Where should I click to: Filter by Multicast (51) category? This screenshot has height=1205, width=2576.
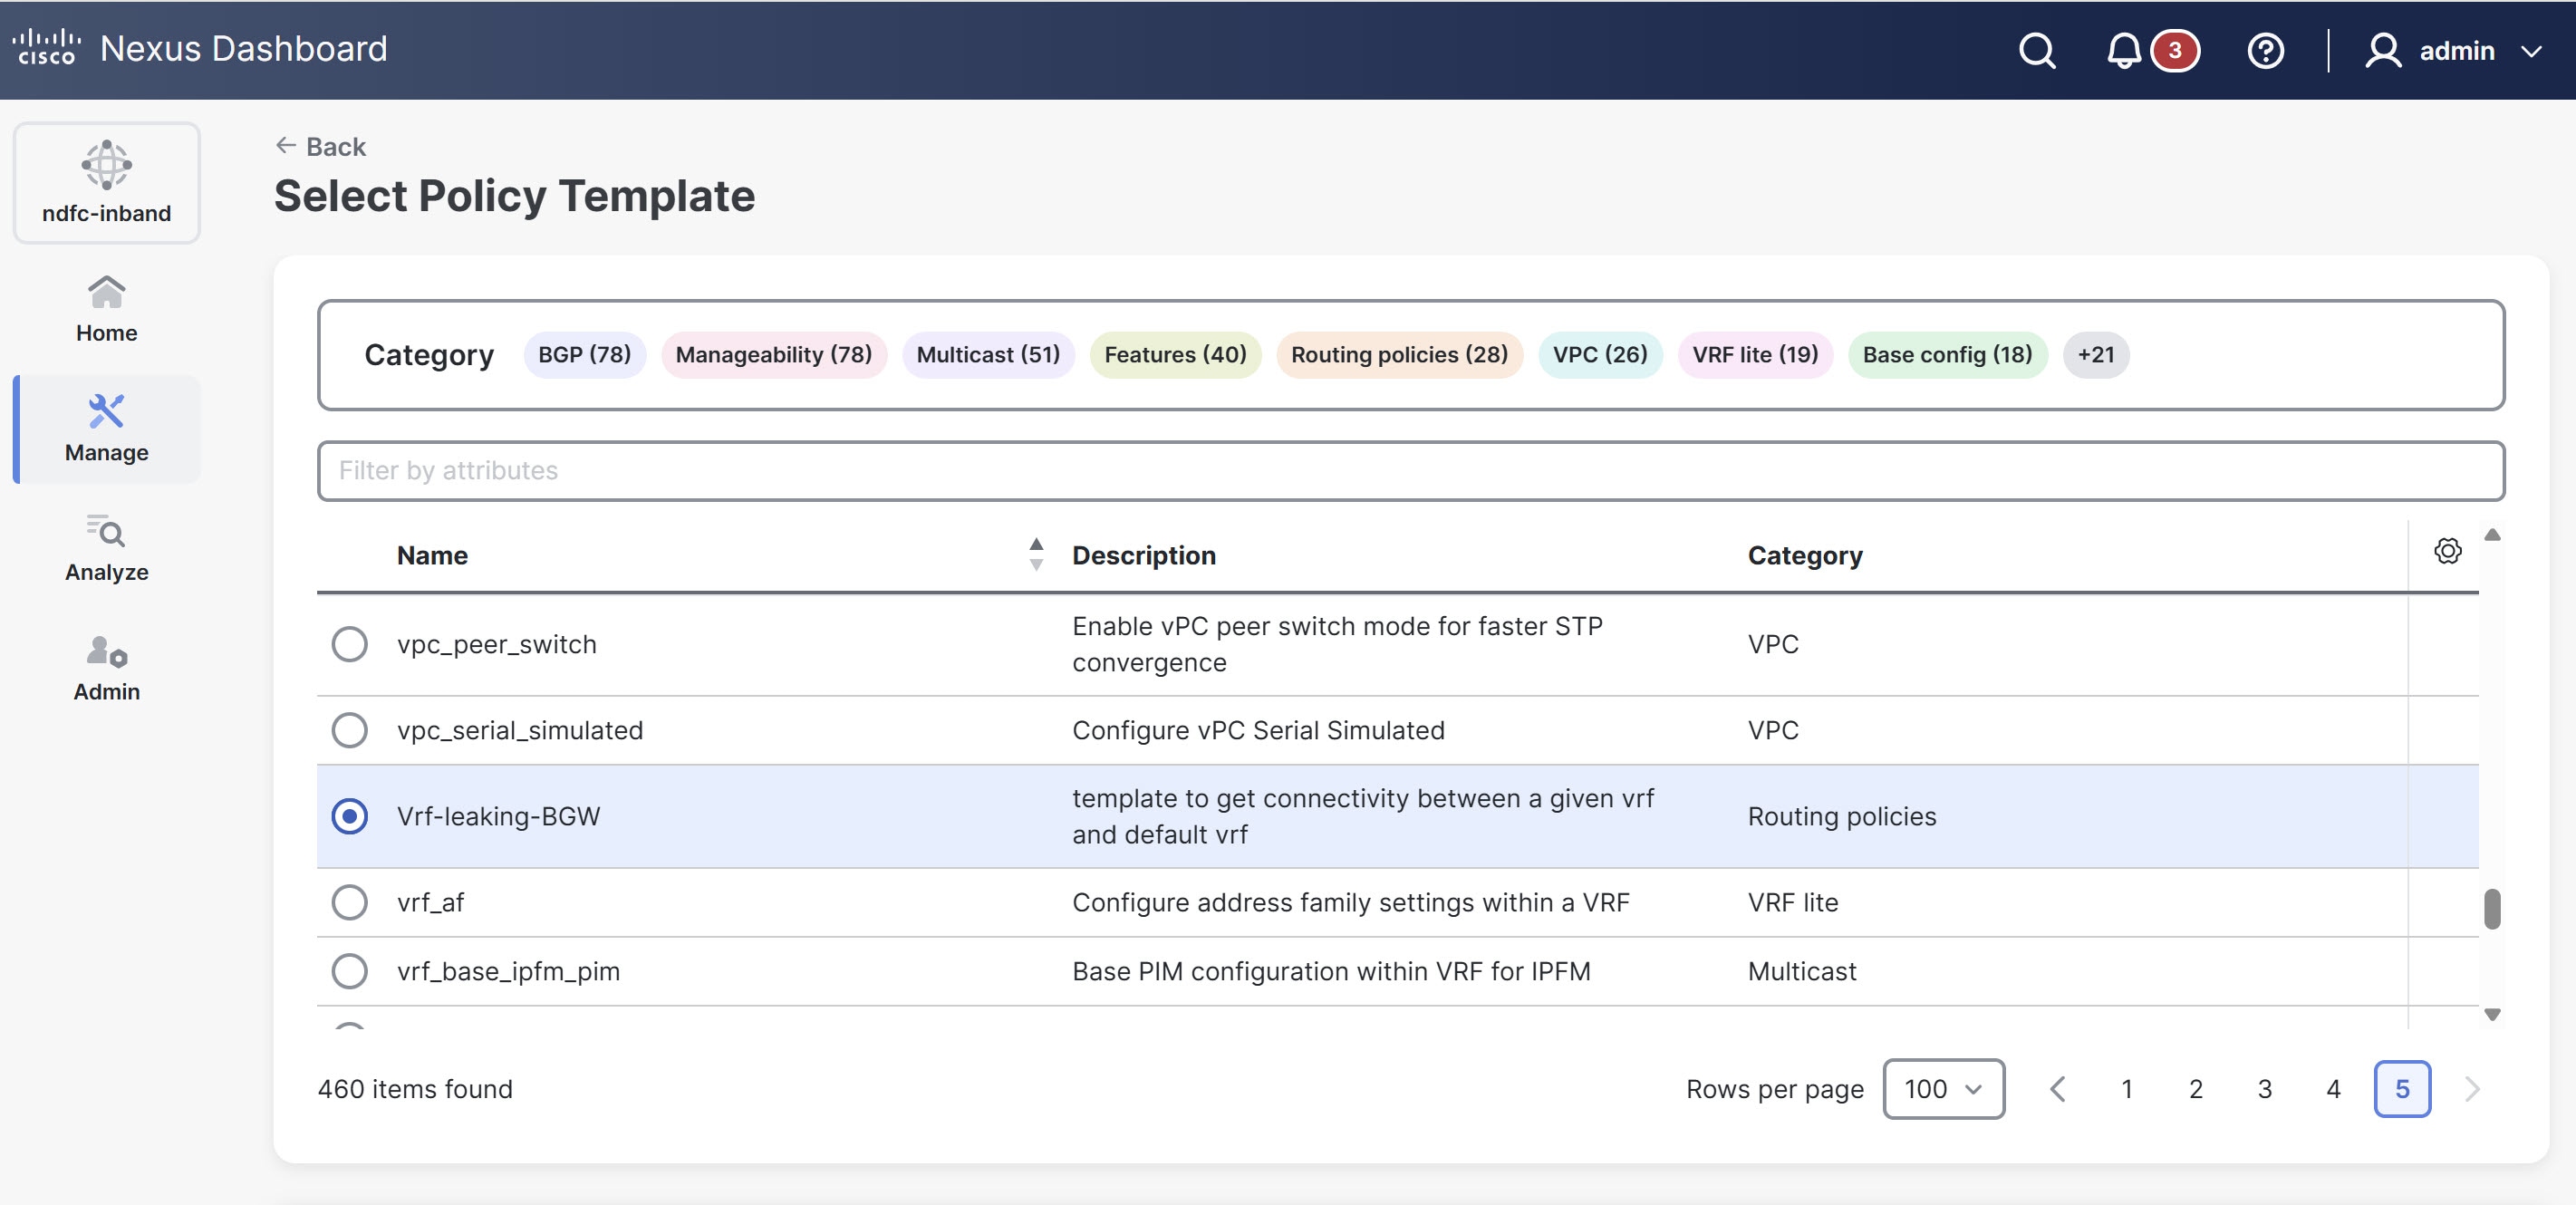click(x=988, y=355)
